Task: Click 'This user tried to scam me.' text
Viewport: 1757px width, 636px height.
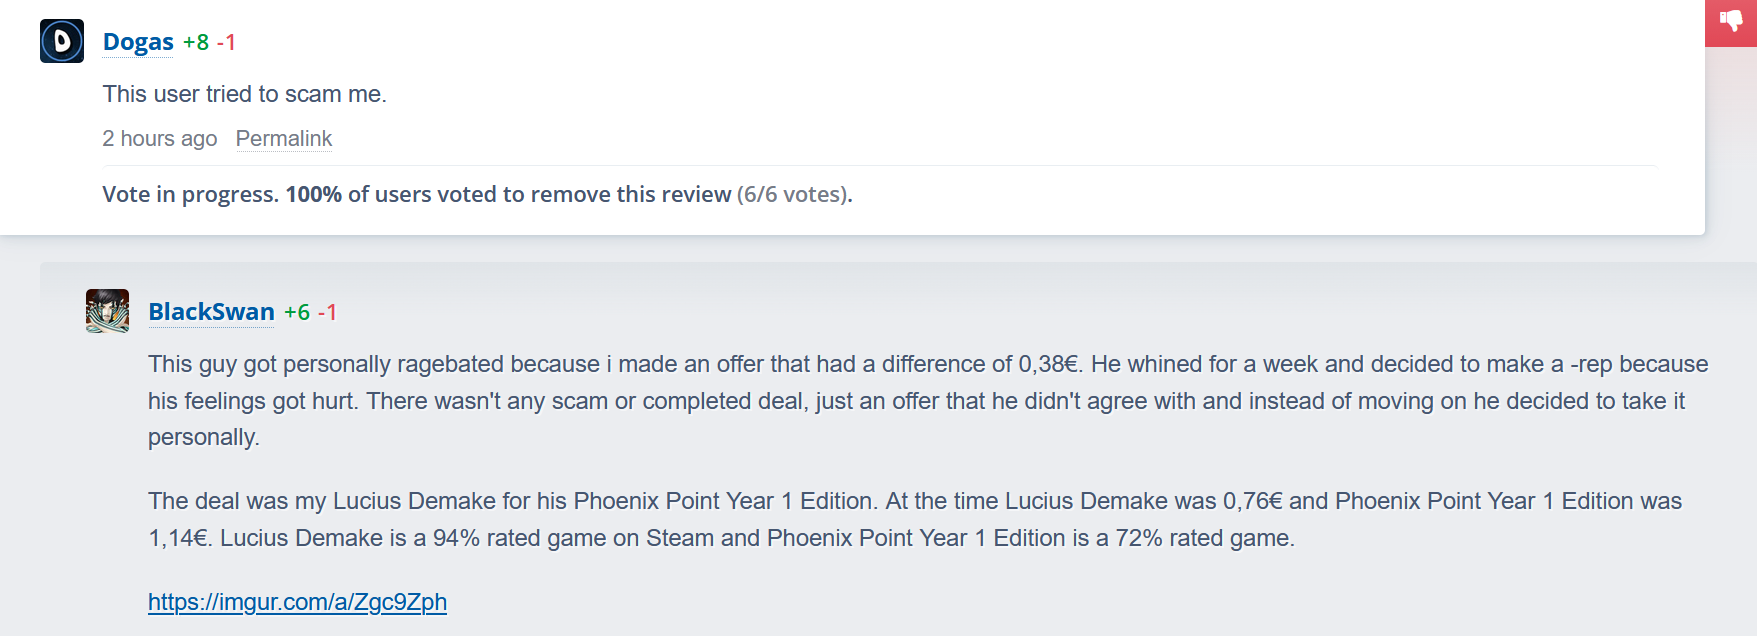Action: coord(244,94)
